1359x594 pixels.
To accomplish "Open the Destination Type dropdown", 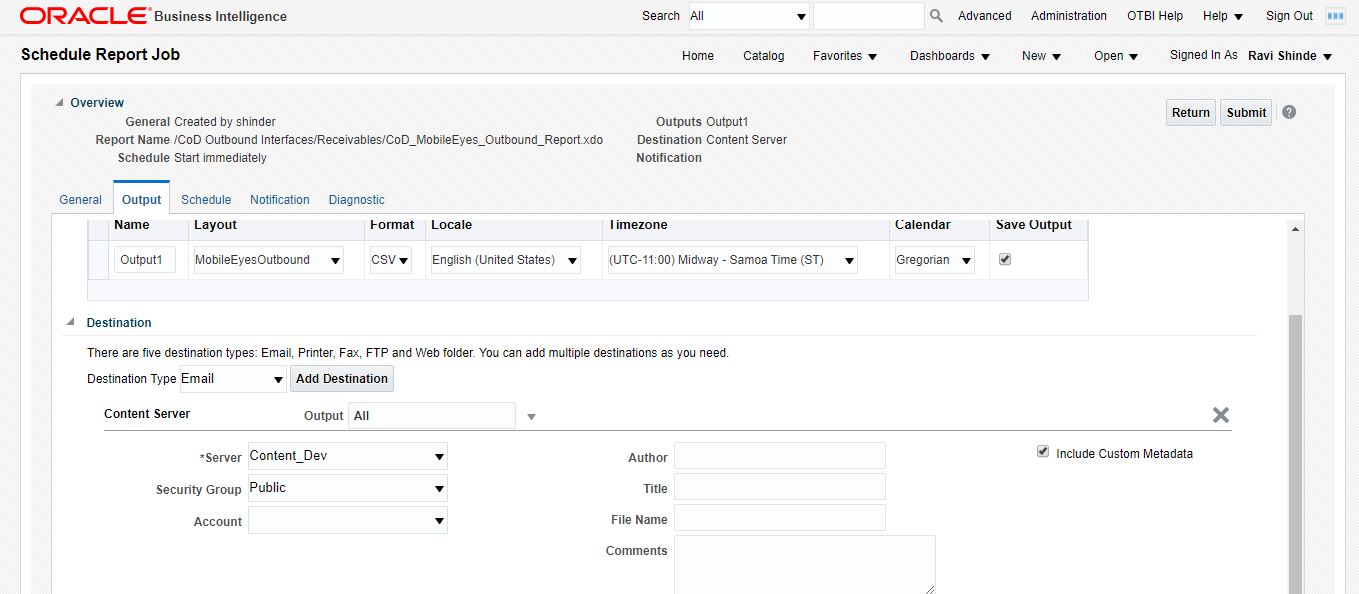I will [233, 379].
